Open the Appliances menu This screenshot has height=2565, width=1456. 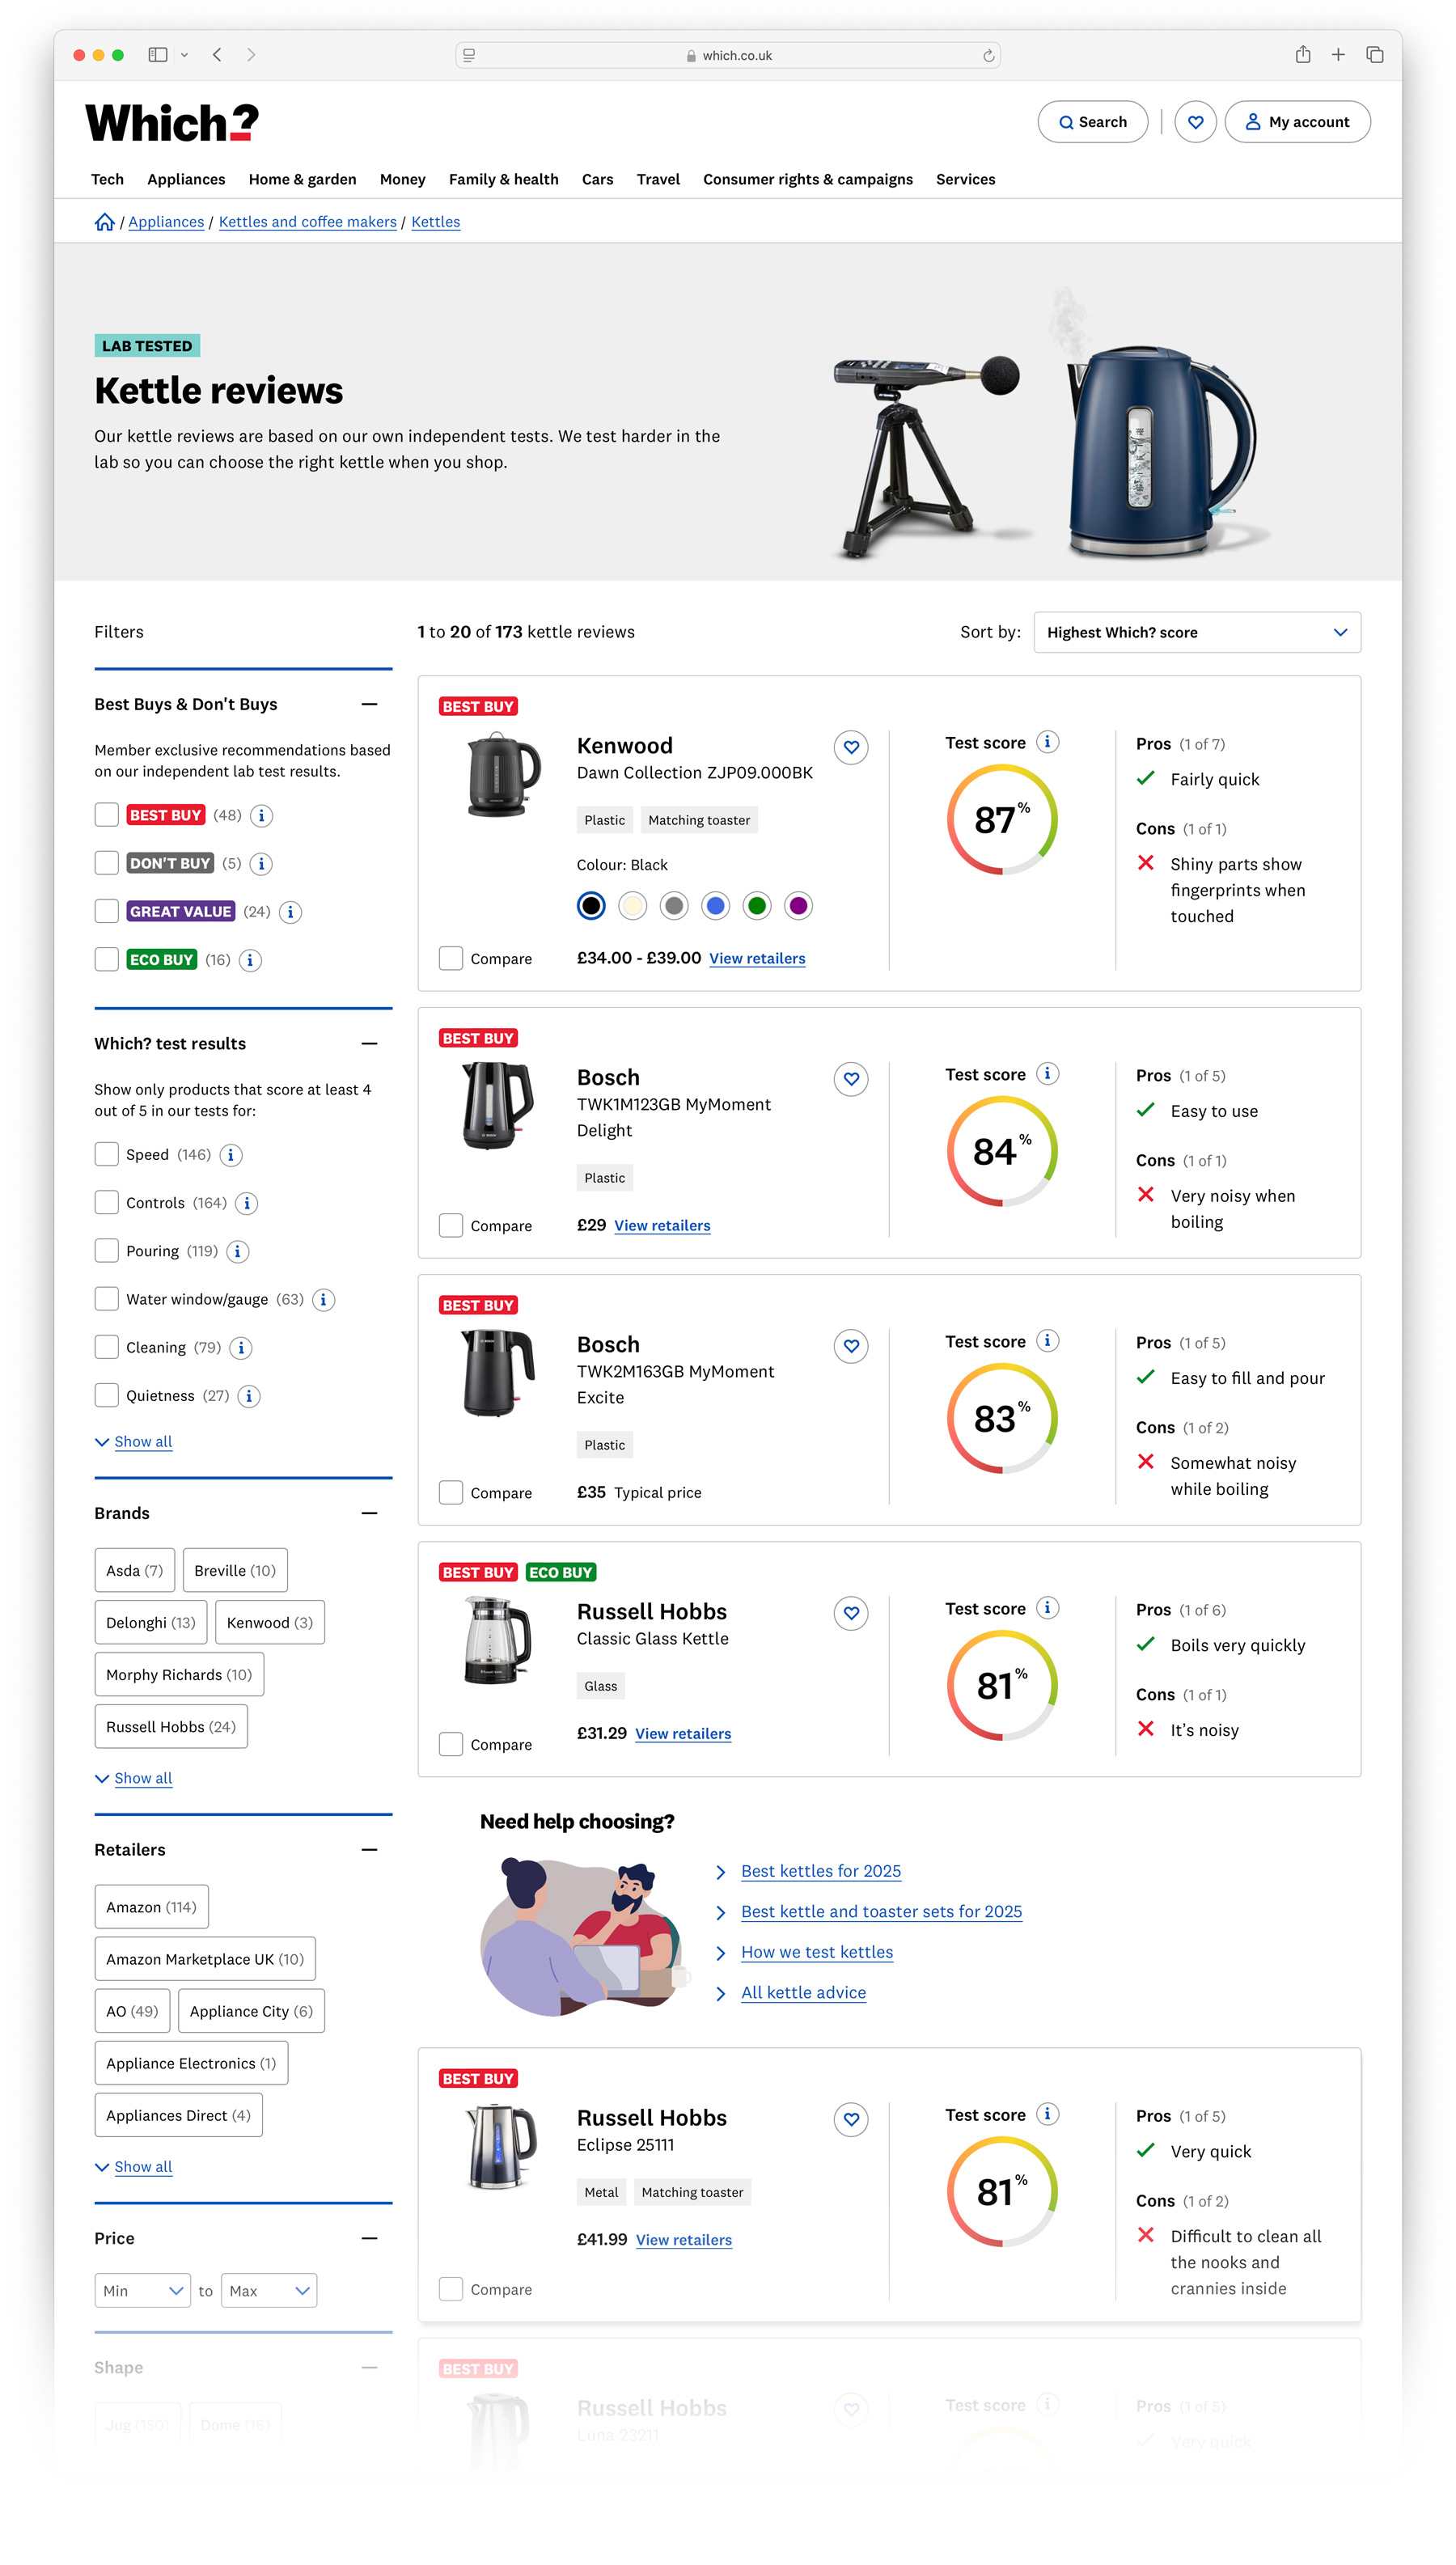(x=186, y=179)
